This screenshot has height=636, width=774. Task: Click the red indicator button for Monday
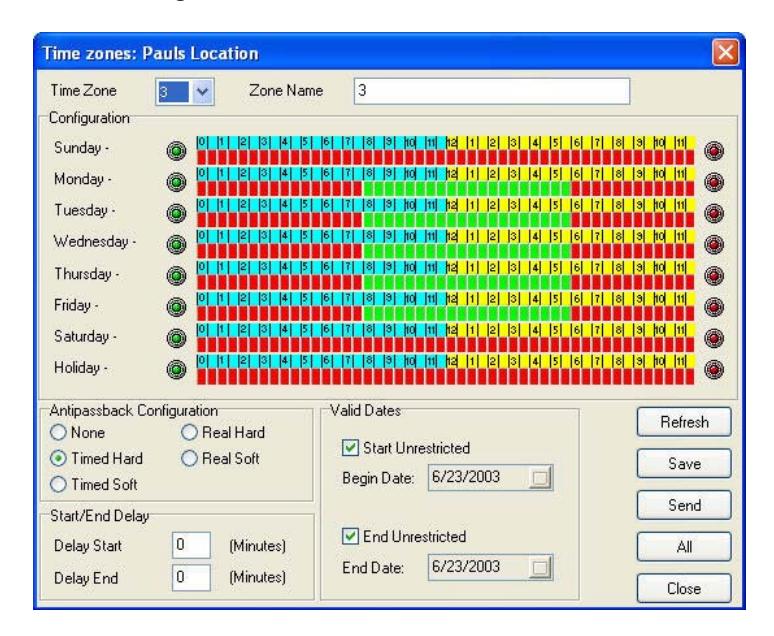pyautogui.click(x=714, y=182)
